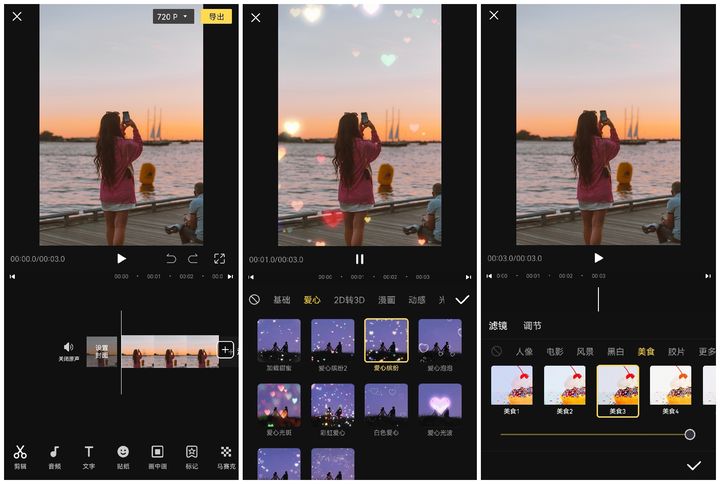Viewport: 720px width, 484px height.
Task: Close the left editor screen
Action: [17, 17]
